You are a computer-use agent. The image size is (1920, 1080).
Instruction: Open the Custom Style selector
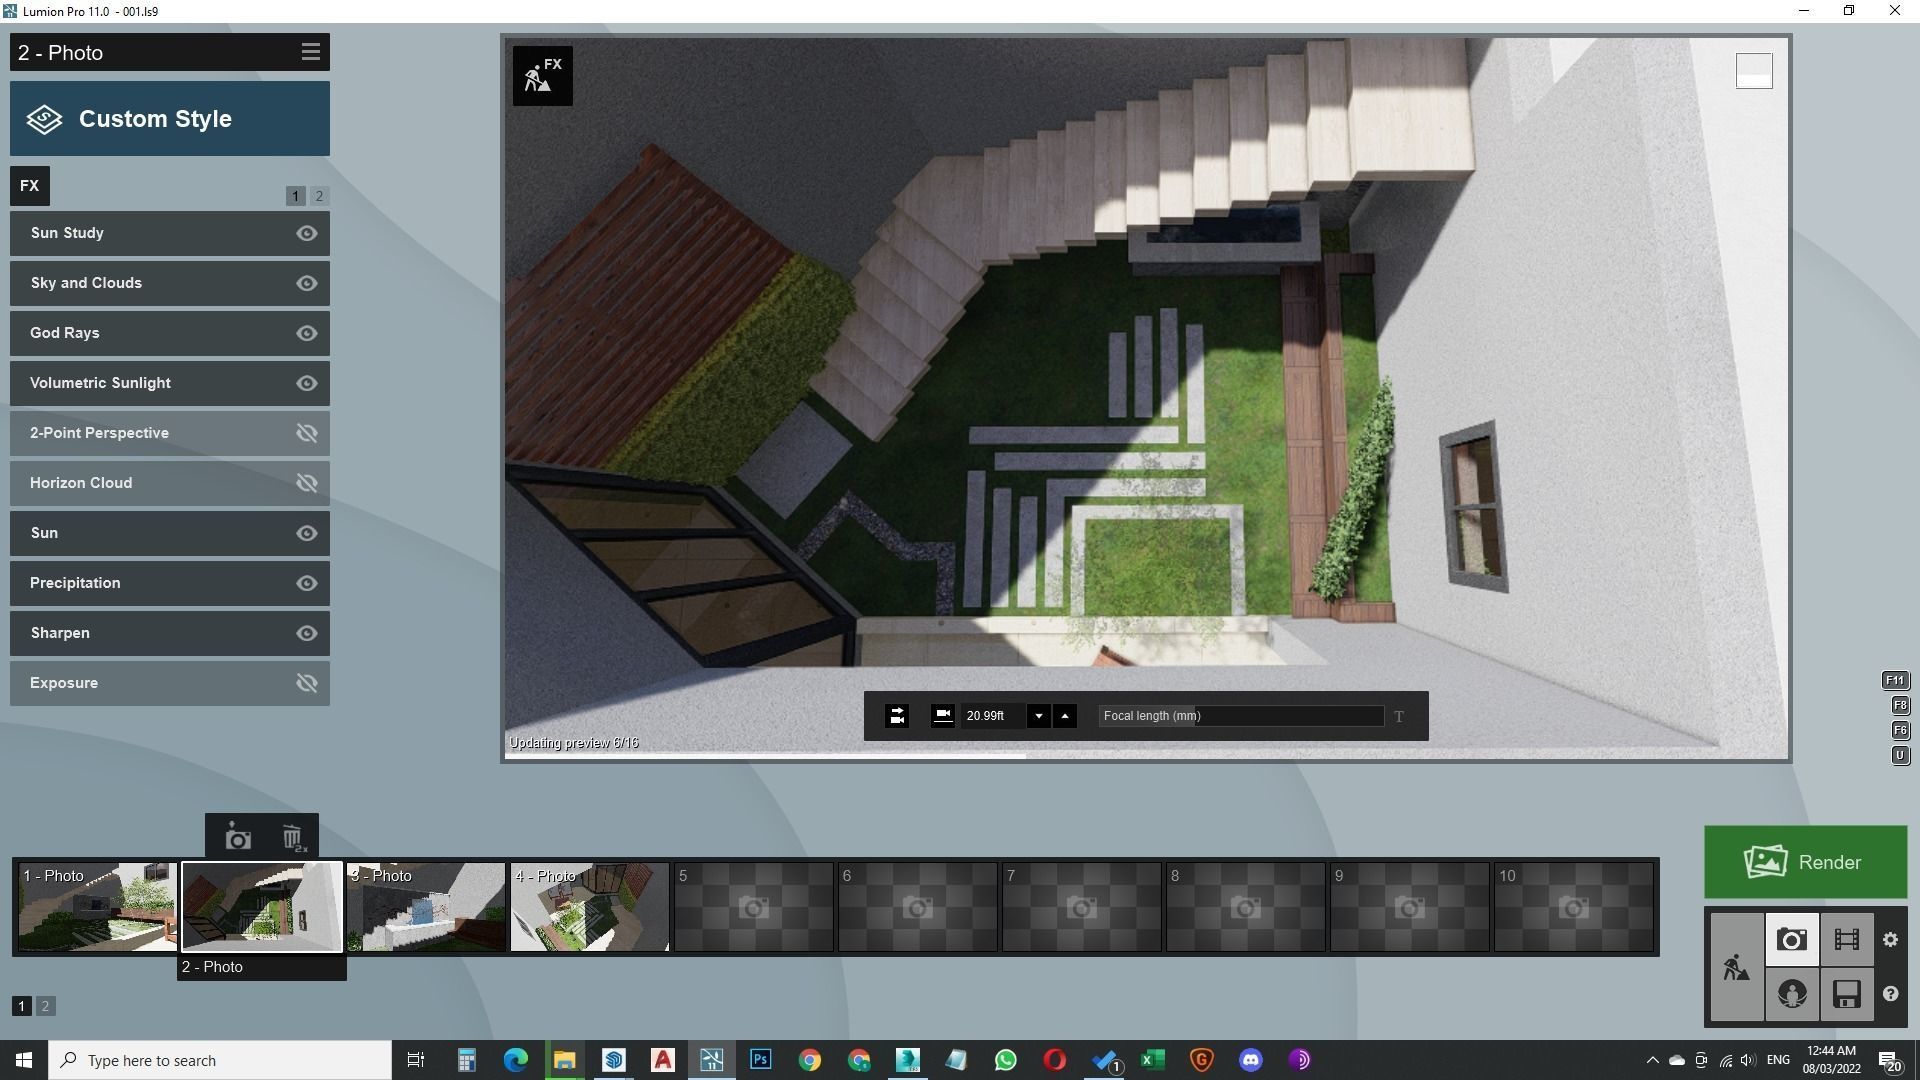click(x=170, y=119)
